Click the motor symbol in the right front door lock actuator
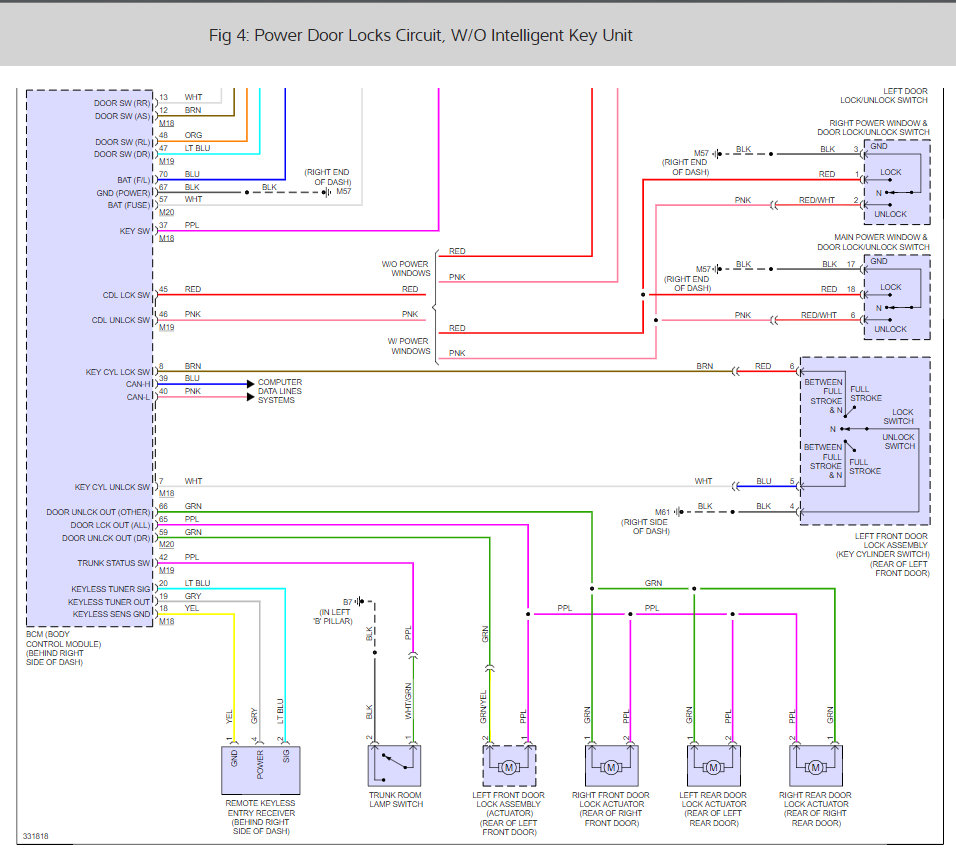The width and height of the screenshot is (956, 857). pyautogui.click(x=611, y=767)
